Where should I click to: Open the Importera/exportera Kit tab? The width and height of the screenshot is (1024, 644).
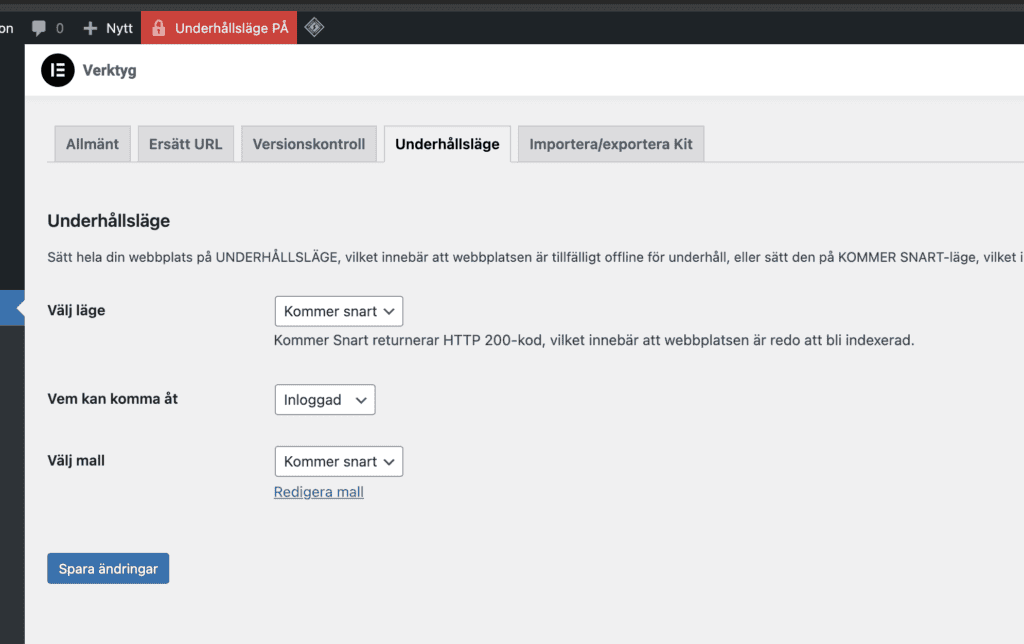(x=611, y=144)
